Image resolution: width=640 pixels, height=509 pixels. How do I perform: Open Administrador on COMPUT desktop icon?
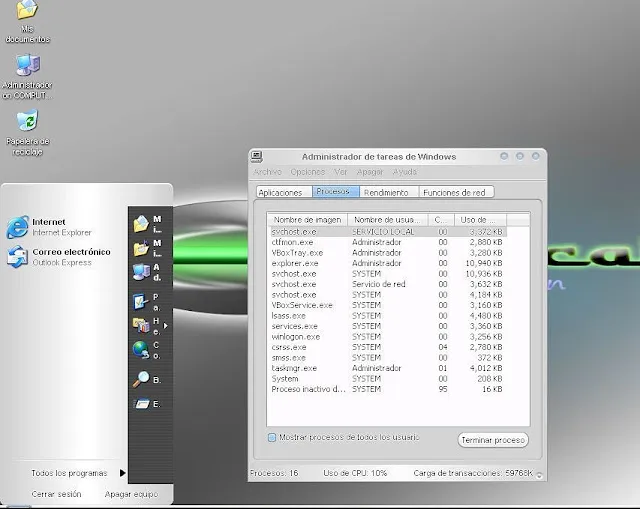[27, 77]
